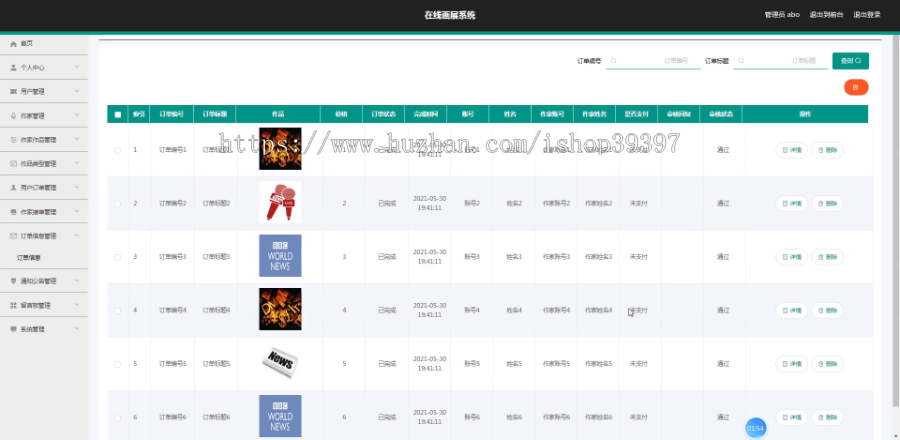Click 删除 for order row 3
The height and width of the screenshot is (440, 900).
827,257
